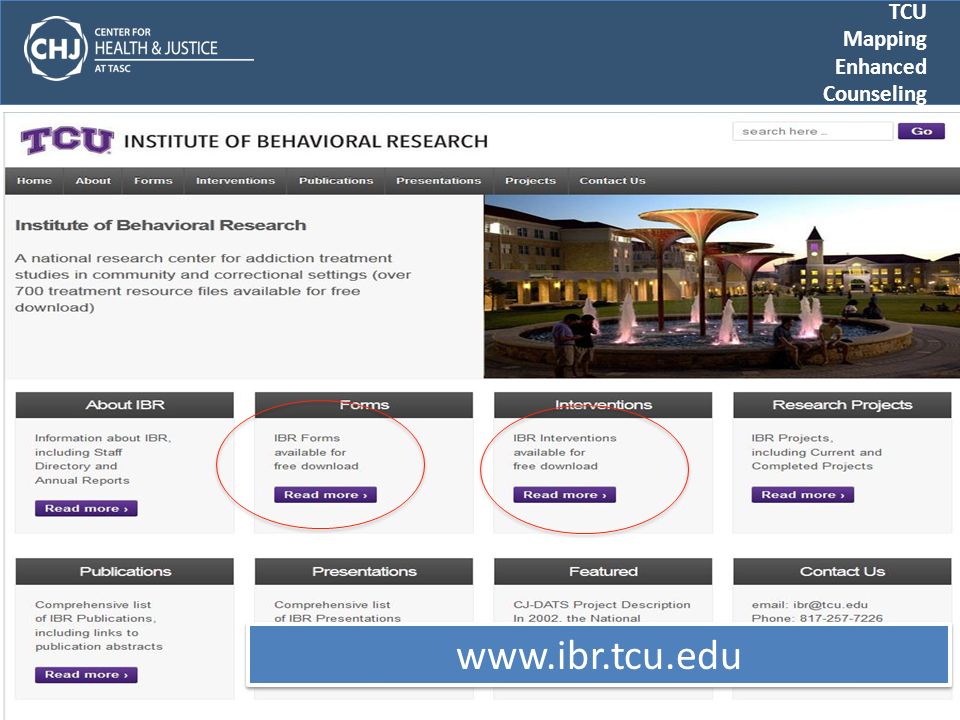Image resolution: width=960 pixels, height=720 pixels.
Task: Go to Presentations in the navigation bar
Action: (x=438, y=181)
